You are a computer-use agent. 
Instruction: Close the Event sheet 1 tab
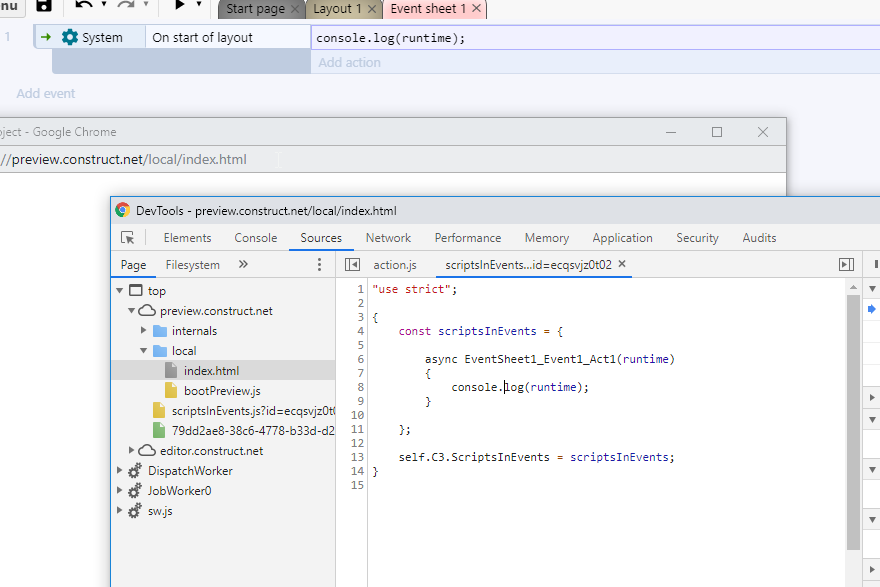click(x=476, y=8)
